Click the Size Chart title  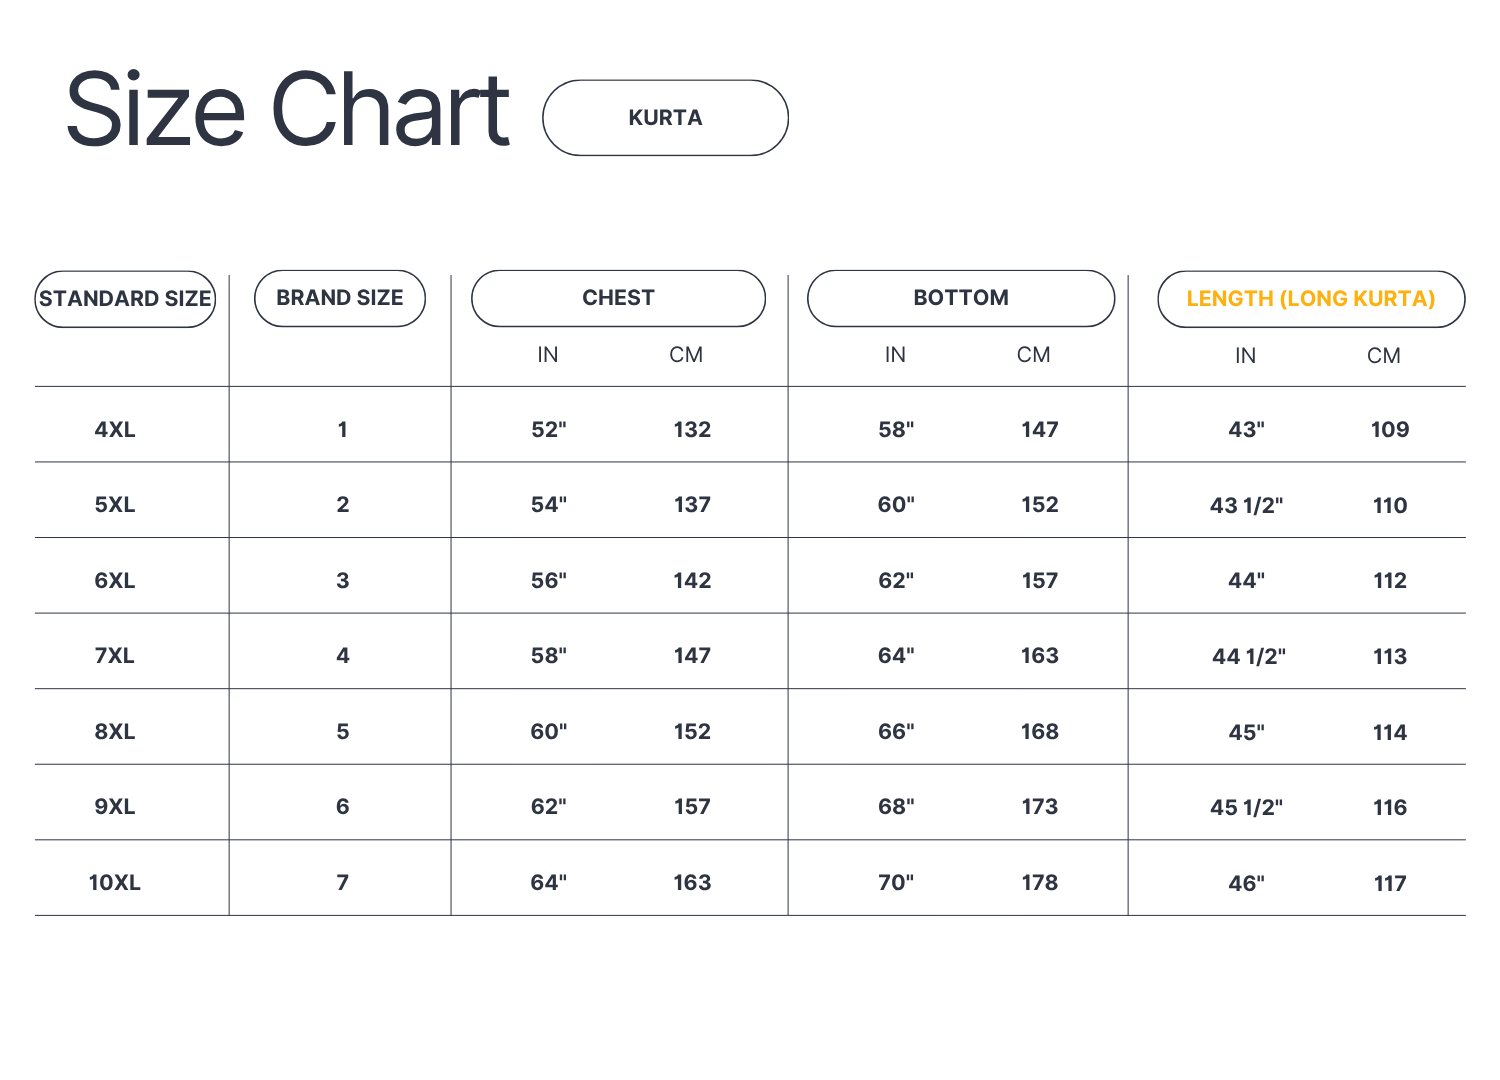tap(288, 110)
